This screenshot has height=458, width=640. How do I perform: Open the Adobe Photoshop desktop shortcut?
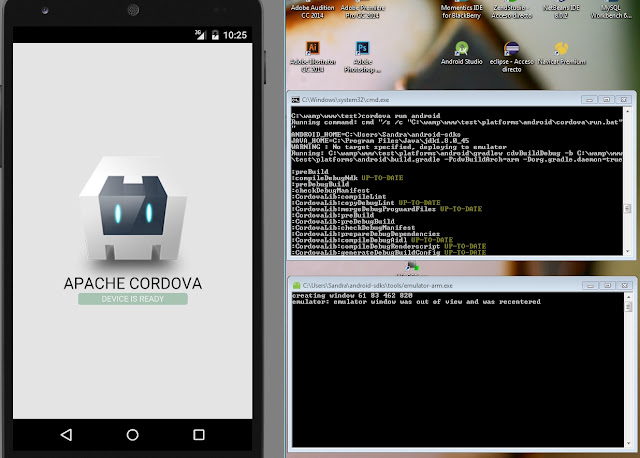point(362,56)
